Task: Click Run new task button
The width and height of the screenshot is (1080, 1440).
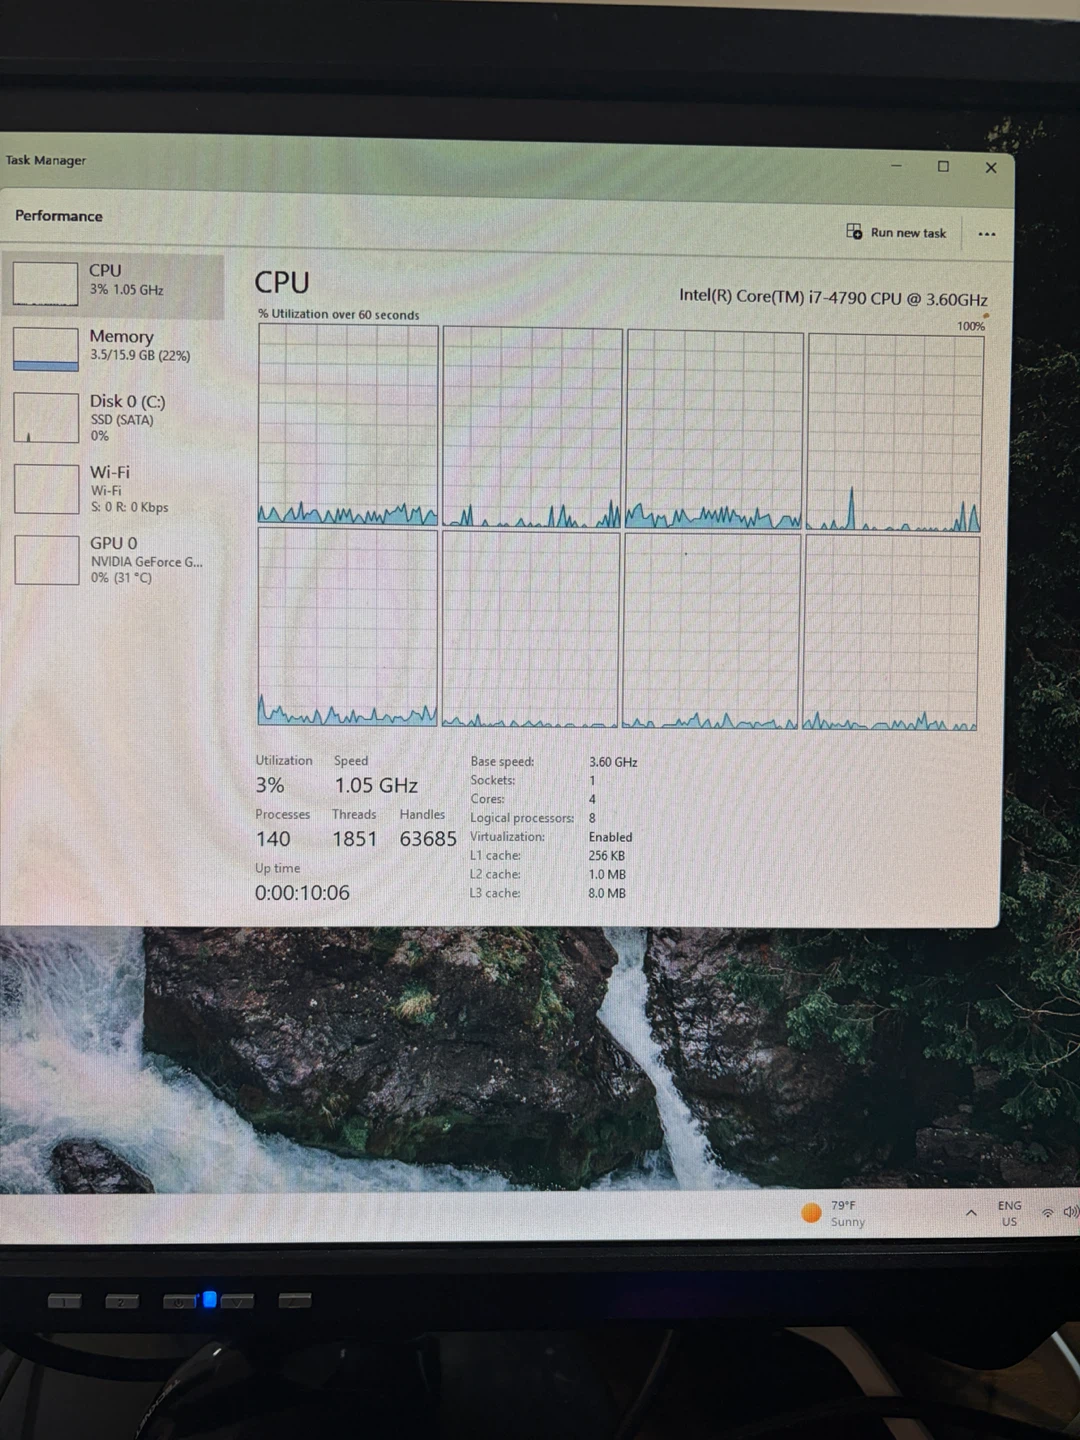Action: pos(897,232)
